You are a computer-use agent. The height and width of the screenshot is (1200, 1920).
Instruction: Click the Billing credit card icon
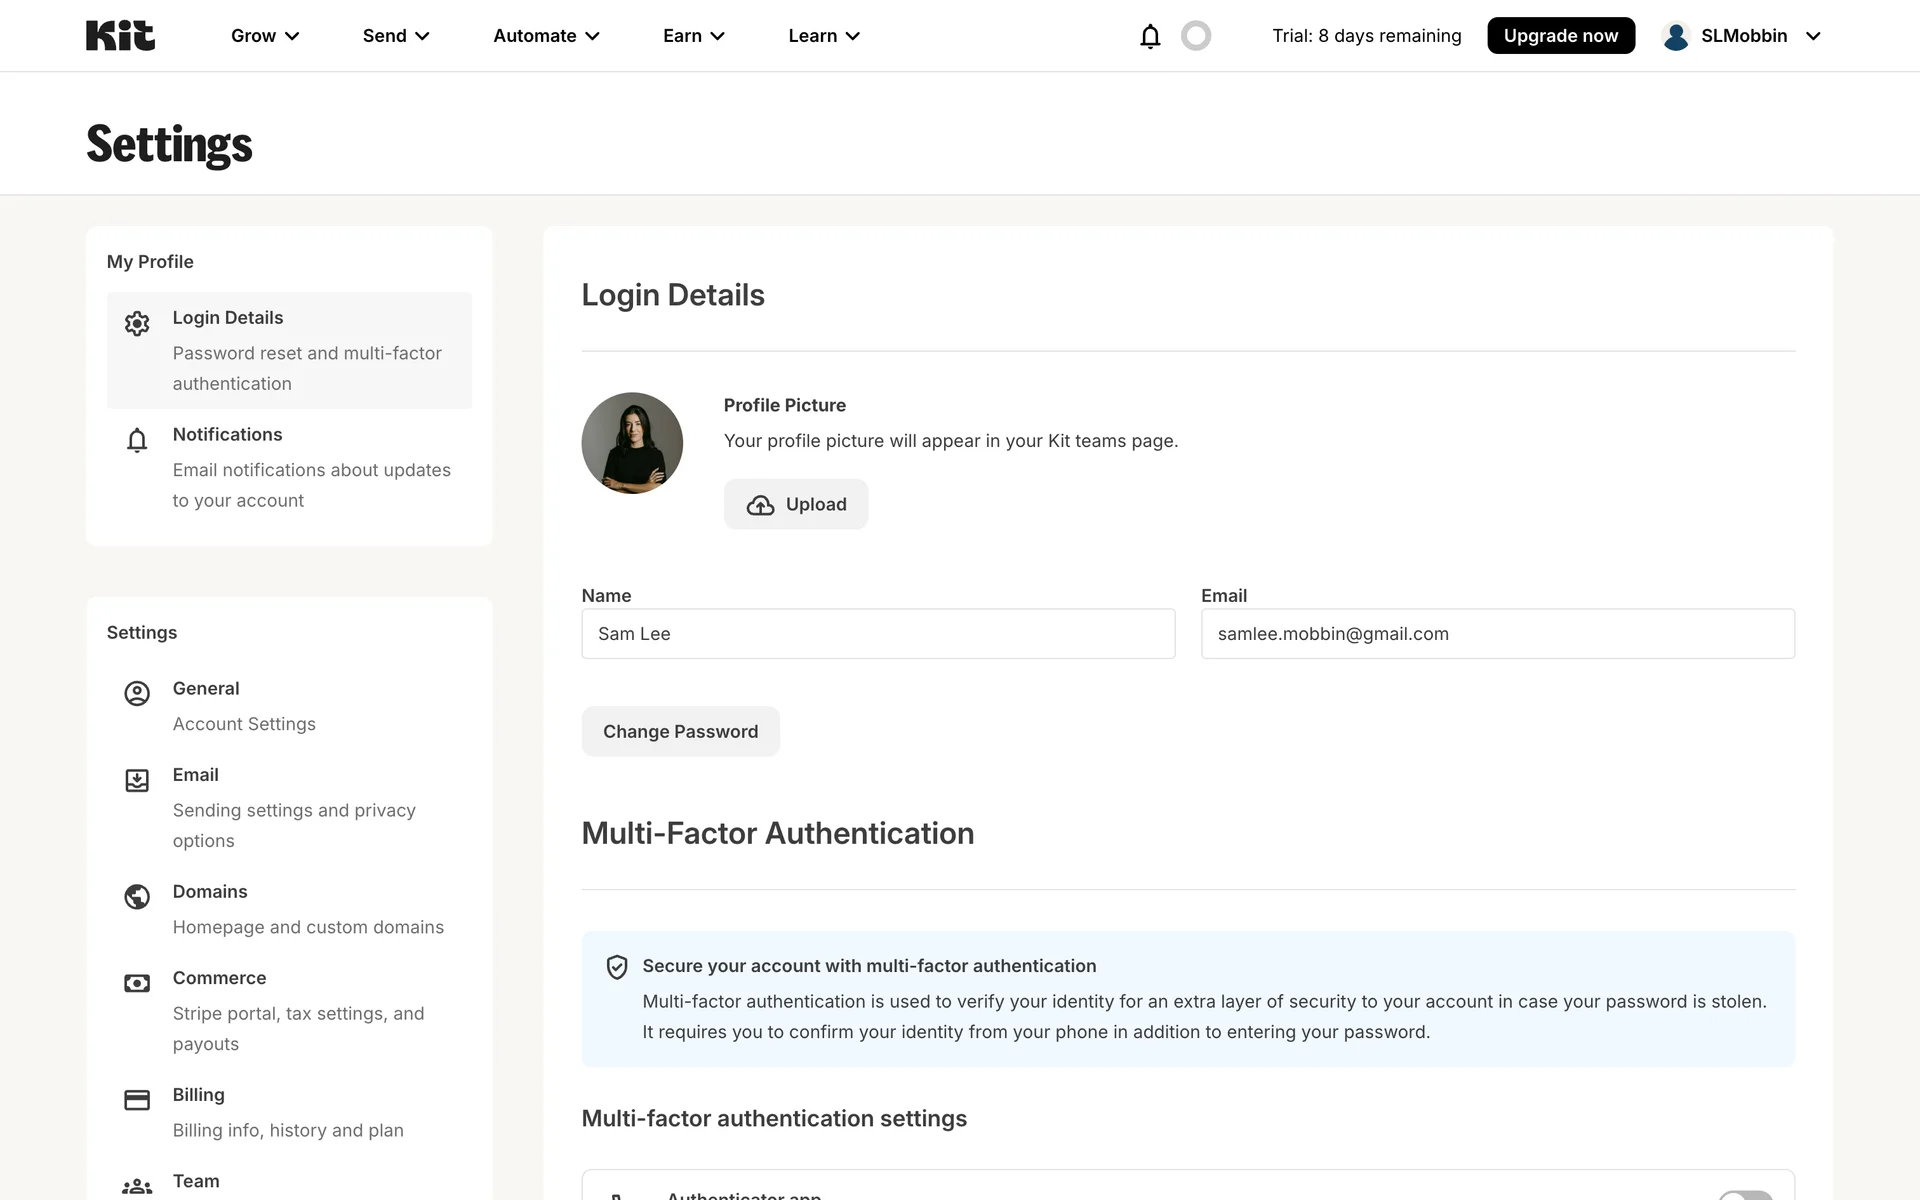tap(137, 1100)
